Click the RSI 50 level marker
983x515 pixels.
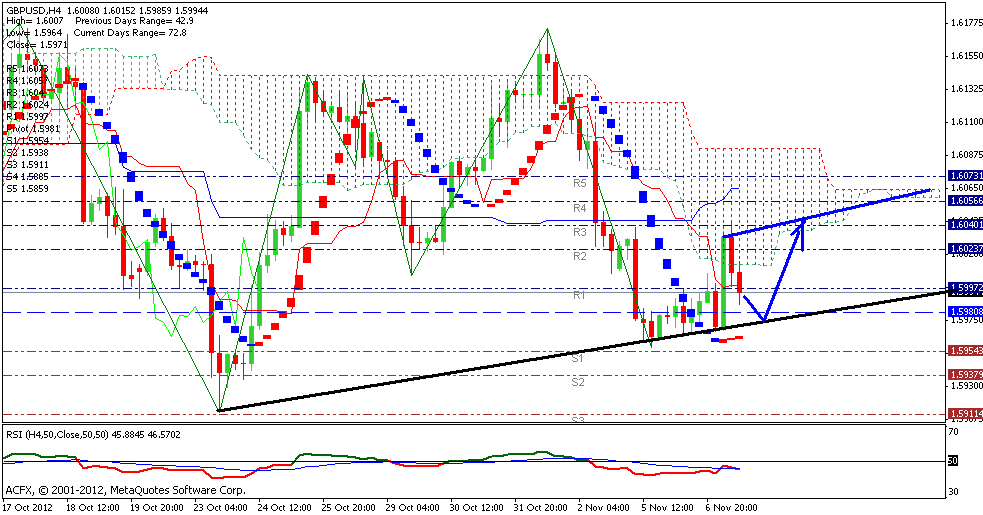pos(953,461)
